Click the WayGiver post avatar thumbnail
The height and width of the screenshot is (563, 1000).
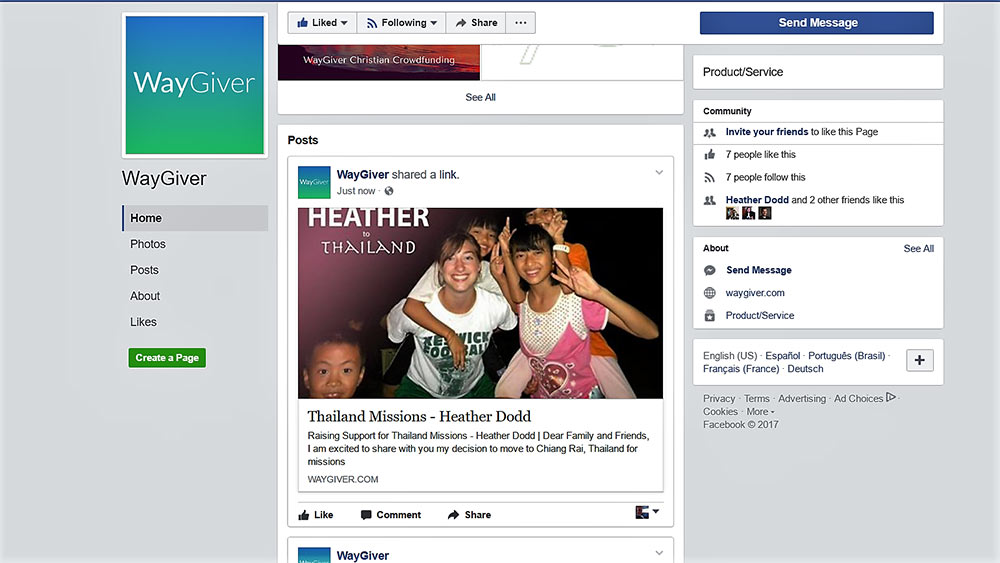(x=314, y=182)
